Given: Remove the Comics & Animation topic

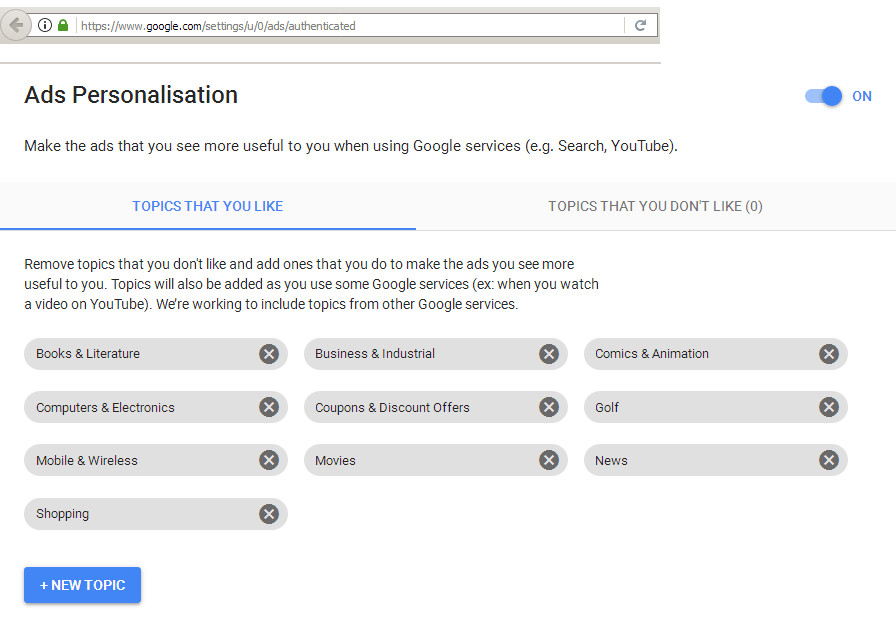Looking at the screenshot, I should tap(828, 353).
